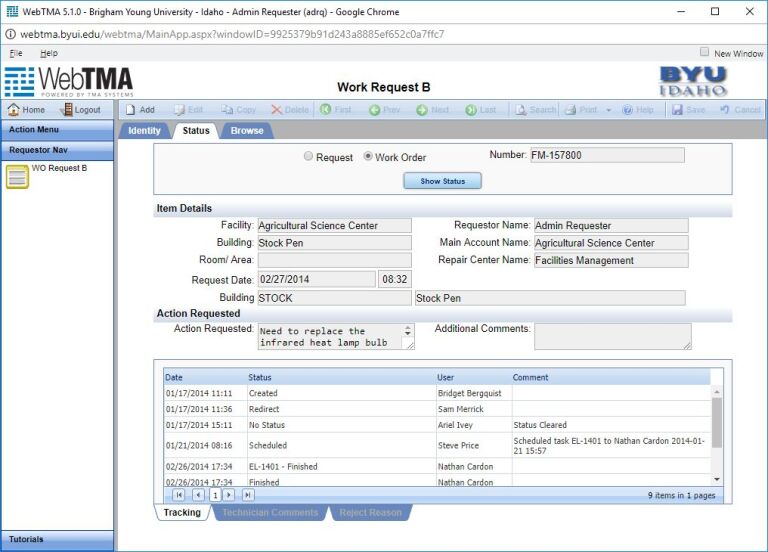Click the Facility field
Viewport: 768px width, 552px height.
click(x=335, y=225)
